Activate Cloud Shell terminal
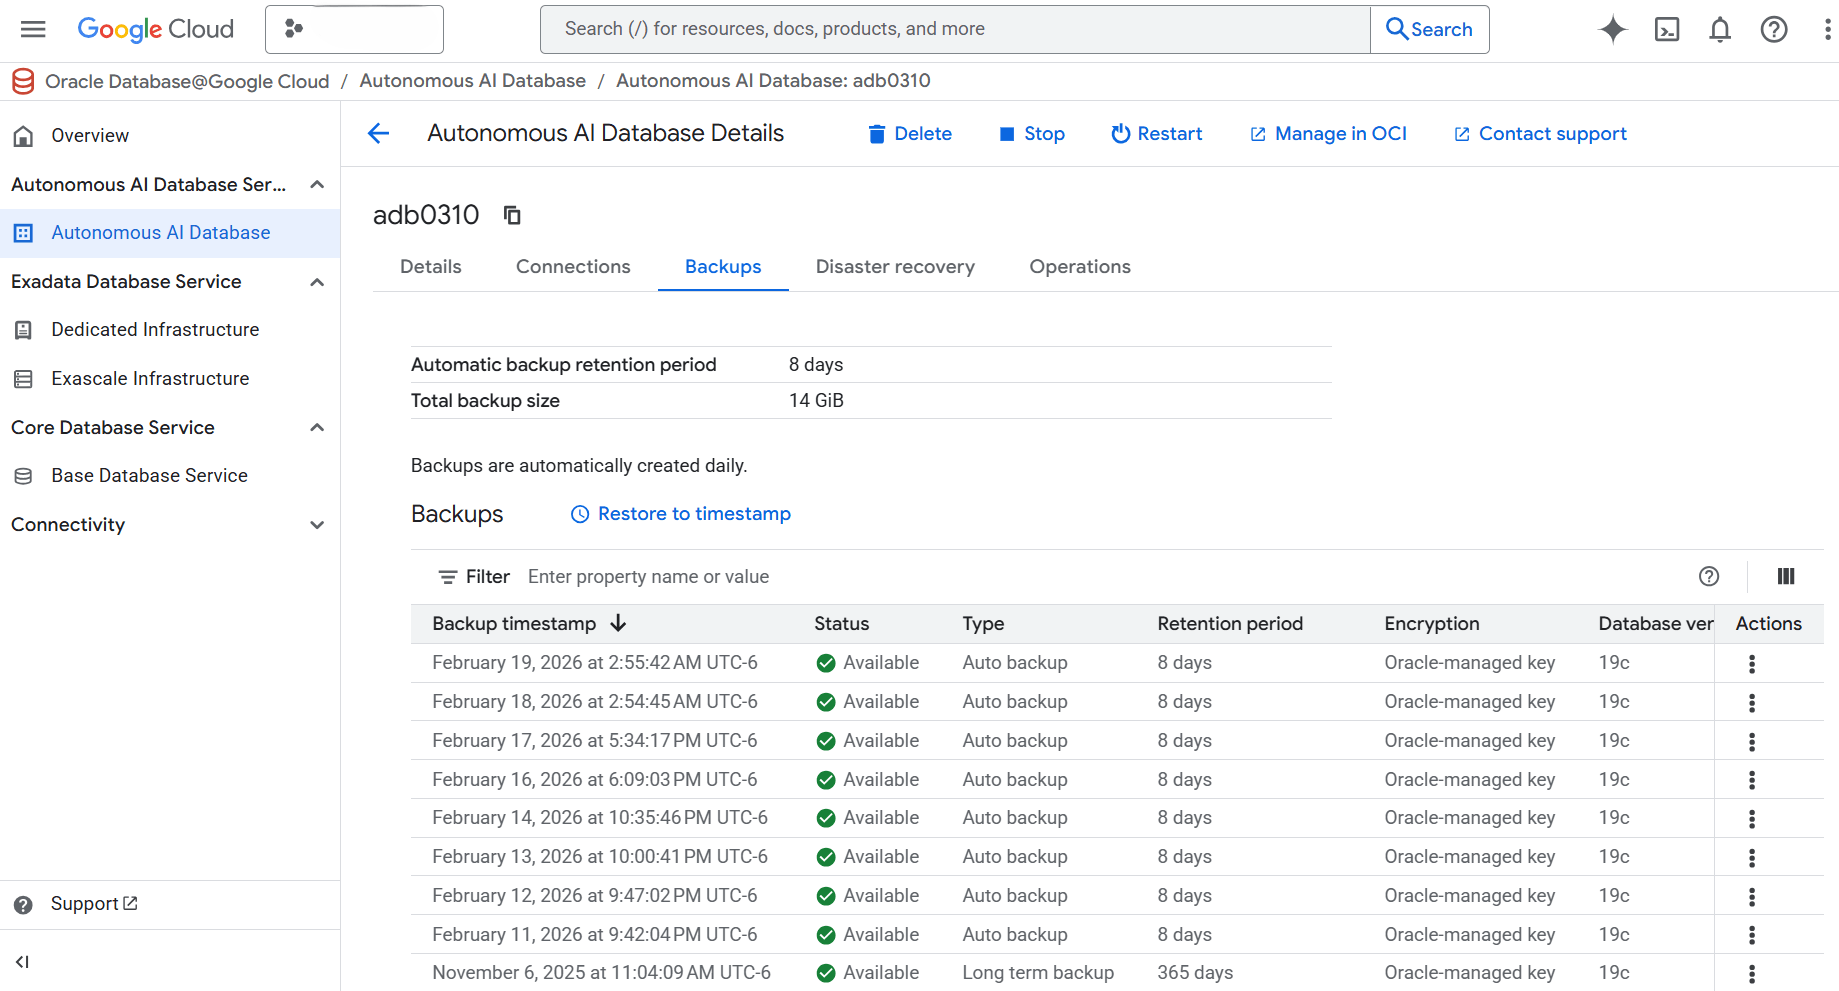Viewport: 1839px width, 991px height. [1666, 29]
